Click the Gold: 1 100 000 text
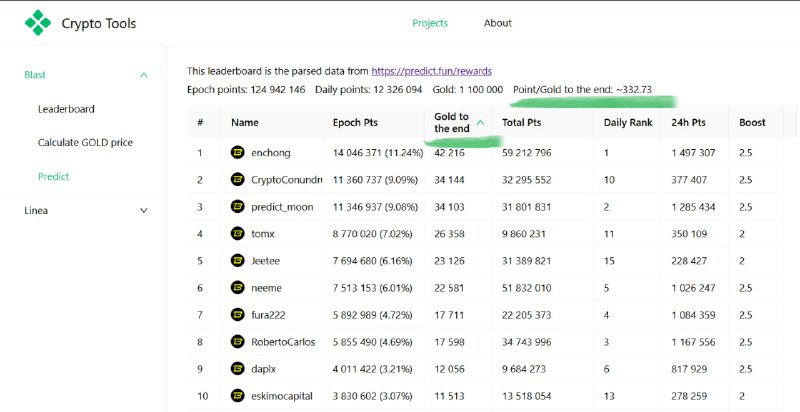This screenshot has height=412, width=800. click(x=467, y=90)
